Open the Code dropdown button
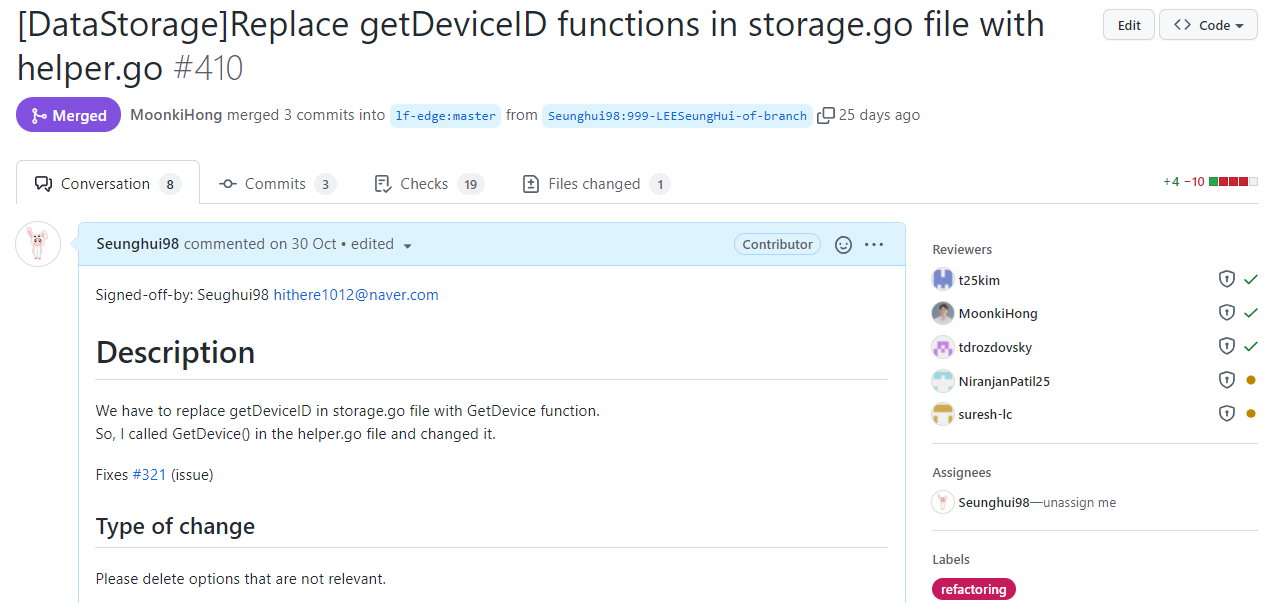This screenshot has width=1273, height=603. pyautogui.click(x=1207, y=25)
